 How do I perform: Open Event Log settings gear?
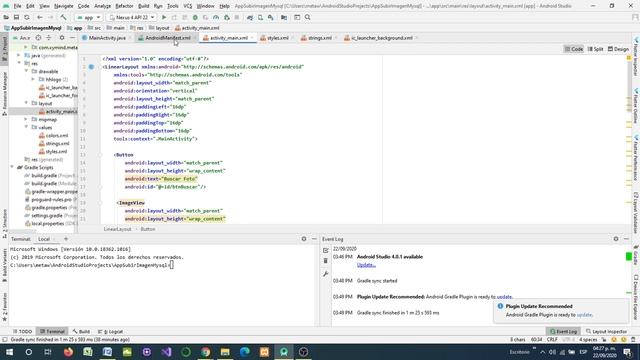click(x=616, y=239)
